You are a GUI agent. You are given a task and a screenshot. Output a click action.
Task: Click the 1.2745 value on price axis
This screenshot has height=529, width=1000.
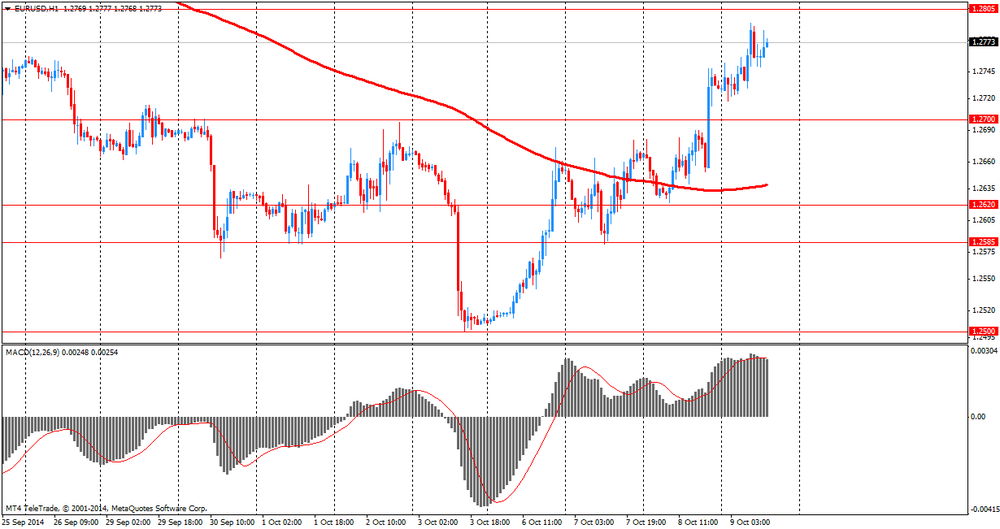982,71
